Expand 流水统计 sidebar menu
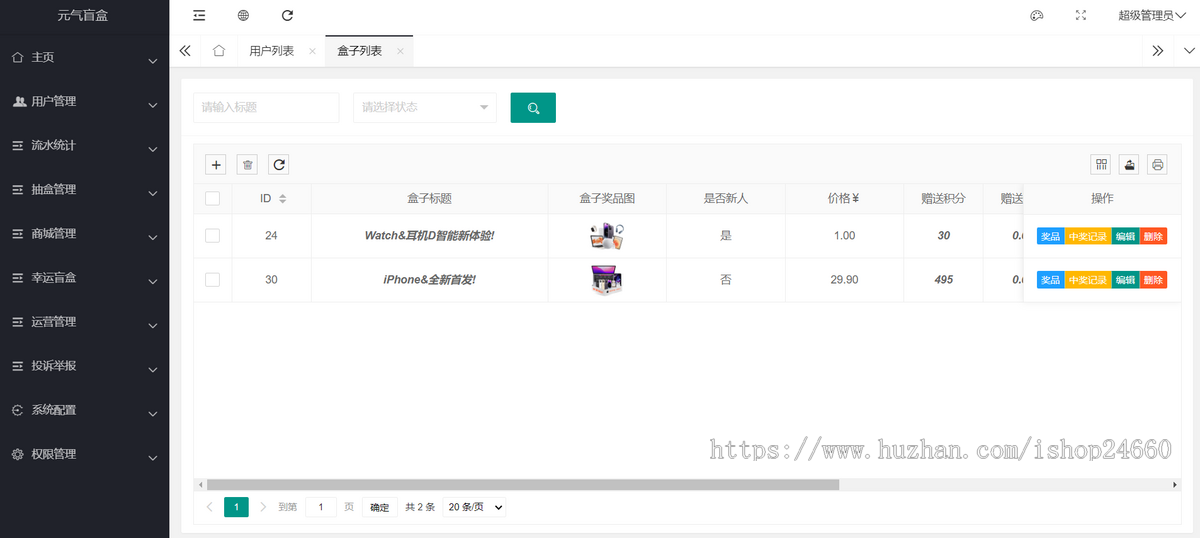The image size is (1200, 538). (84, 146)
